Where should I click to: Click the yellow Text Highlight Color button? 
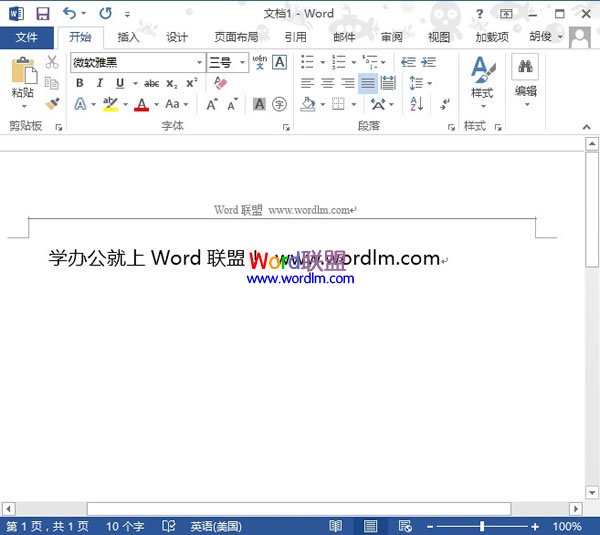pyautogui.click(x=110, y=104)
